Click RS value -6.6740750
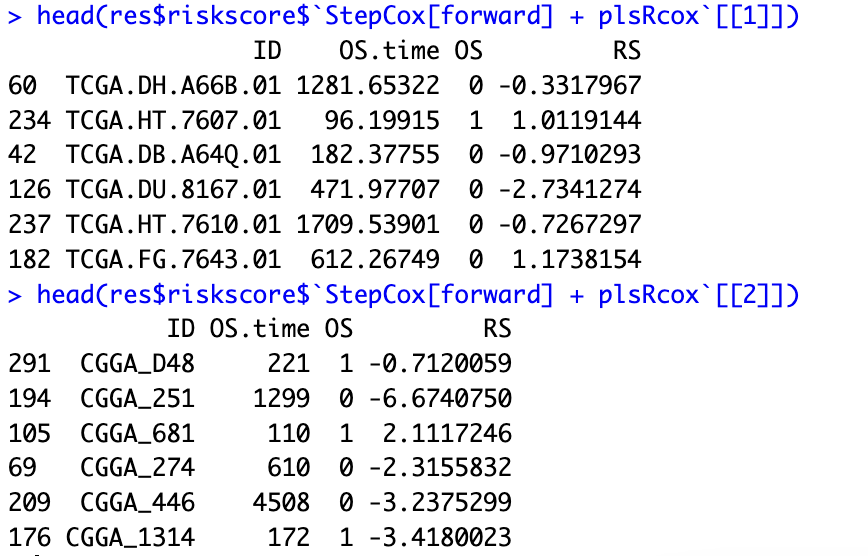This screenshot has height=556, width=868. (x=441, y=399)
